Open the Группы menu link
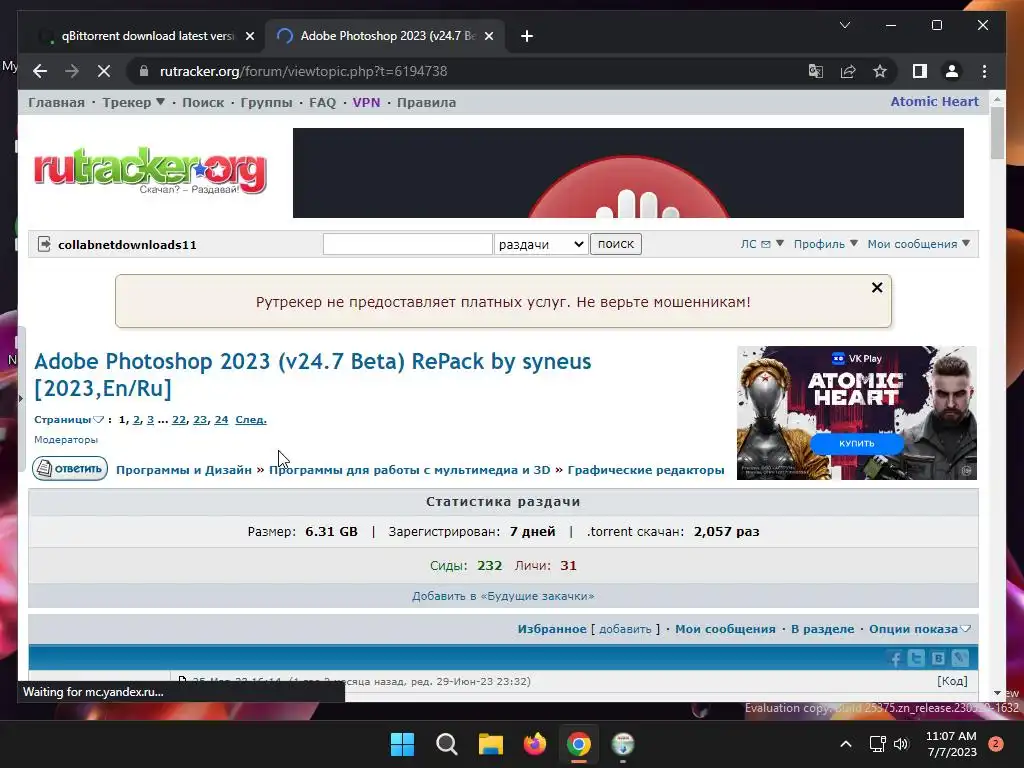The image size is (1024, 768). point(266,103)
